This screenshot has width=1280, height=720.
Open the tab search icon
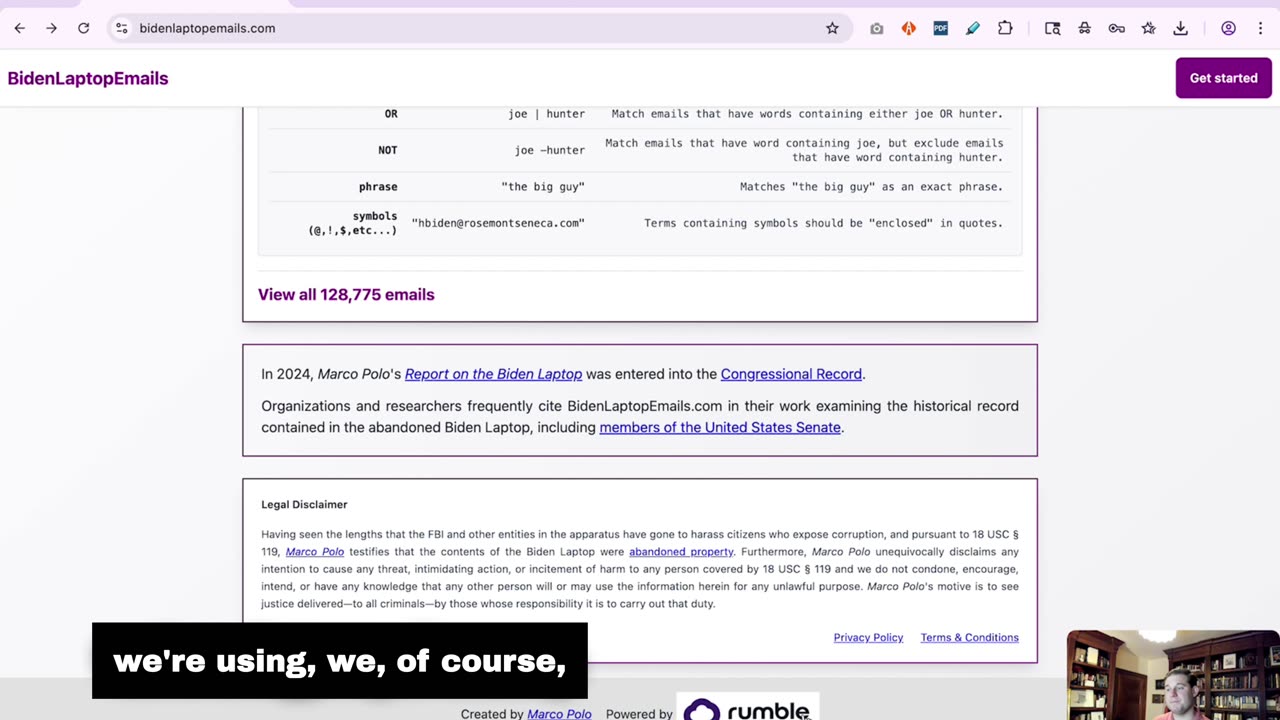click(x=1052, y=29)
